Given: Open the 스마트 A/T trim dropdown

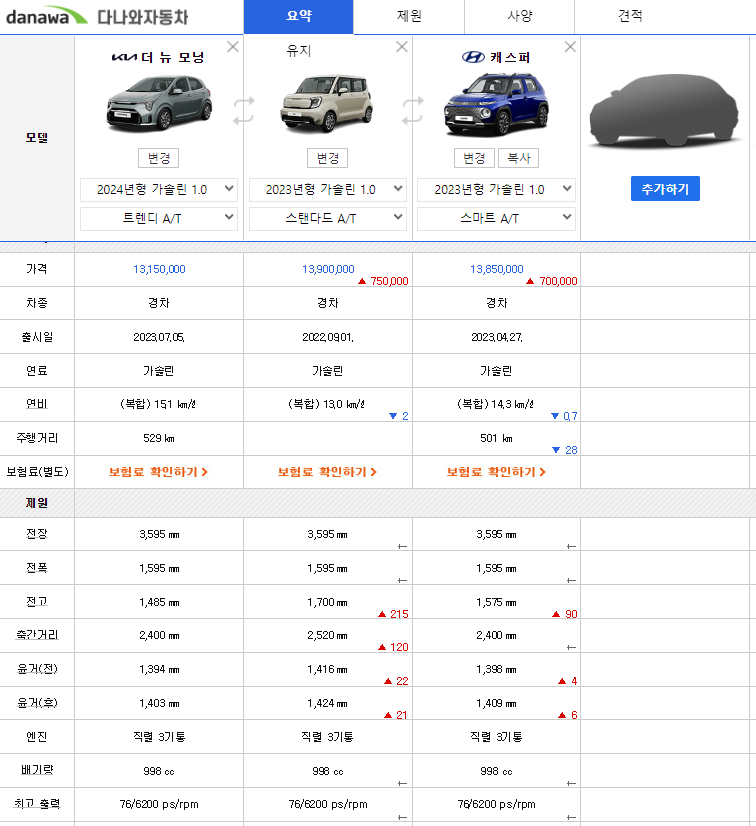Looking at the screenshot, I should (496, 219).
